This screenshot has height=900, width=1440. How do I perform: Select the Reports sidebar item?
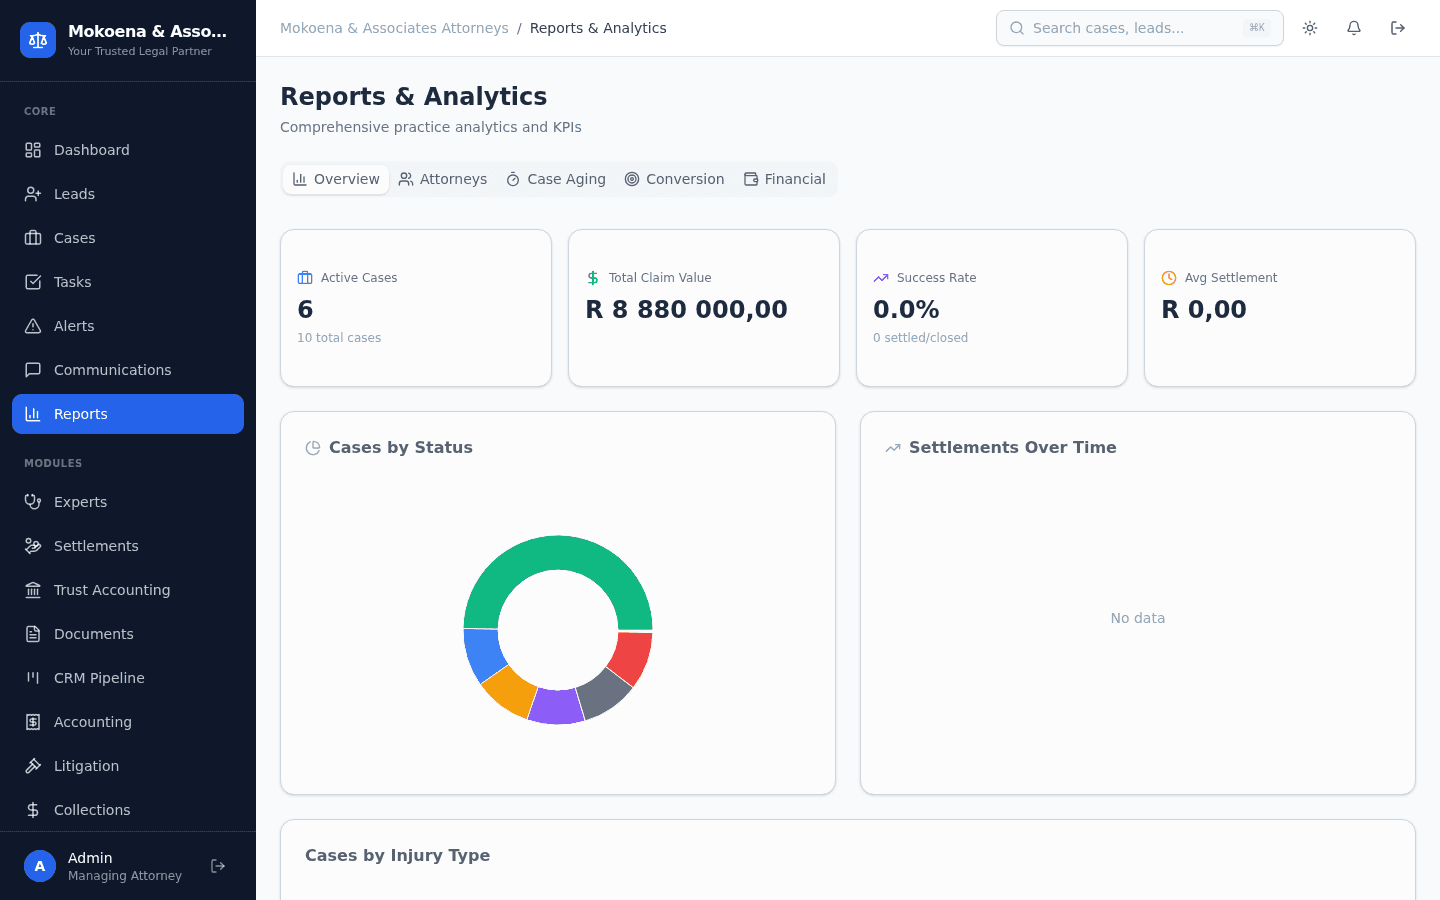(128, 414)
